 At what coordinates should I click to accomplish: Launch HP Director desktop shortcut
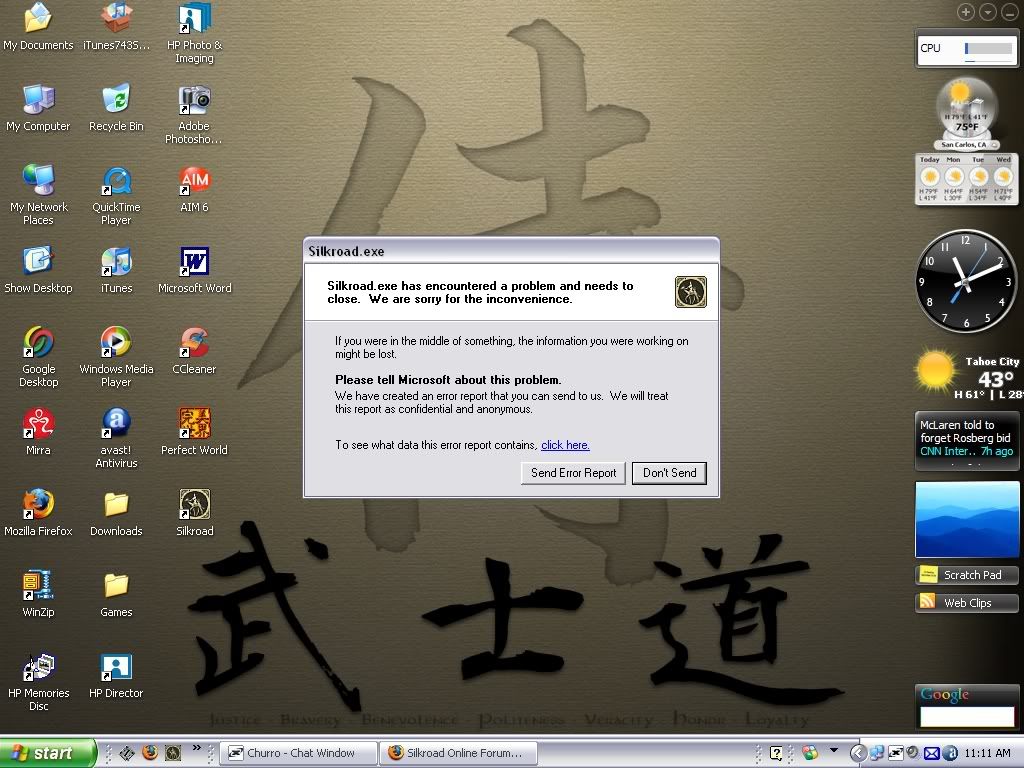pyautogui.click(x=116, y=675)
